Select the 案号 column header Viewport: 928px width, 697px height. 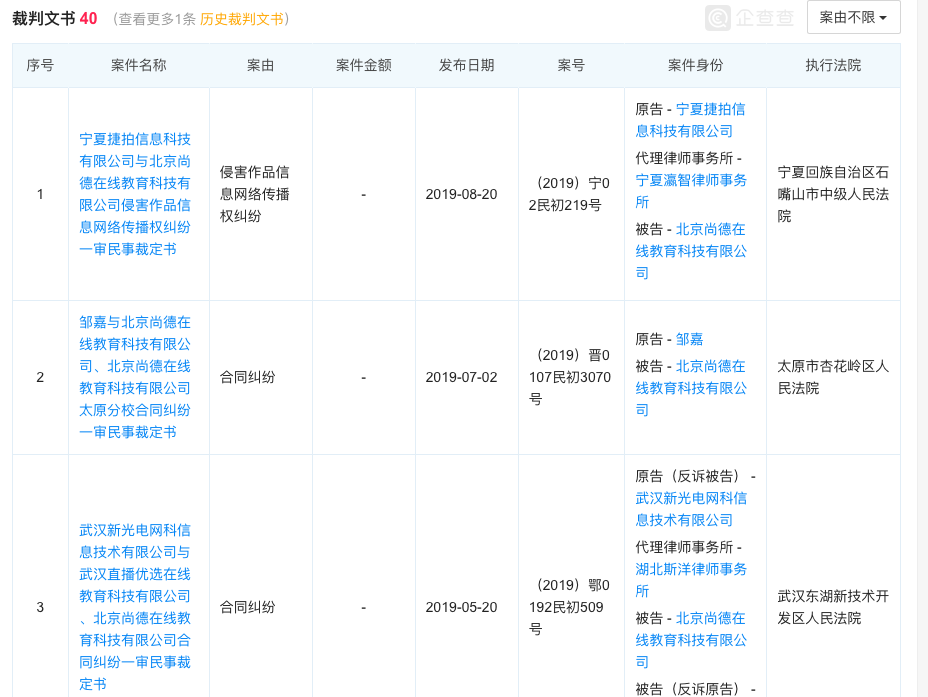click(571, 65)
